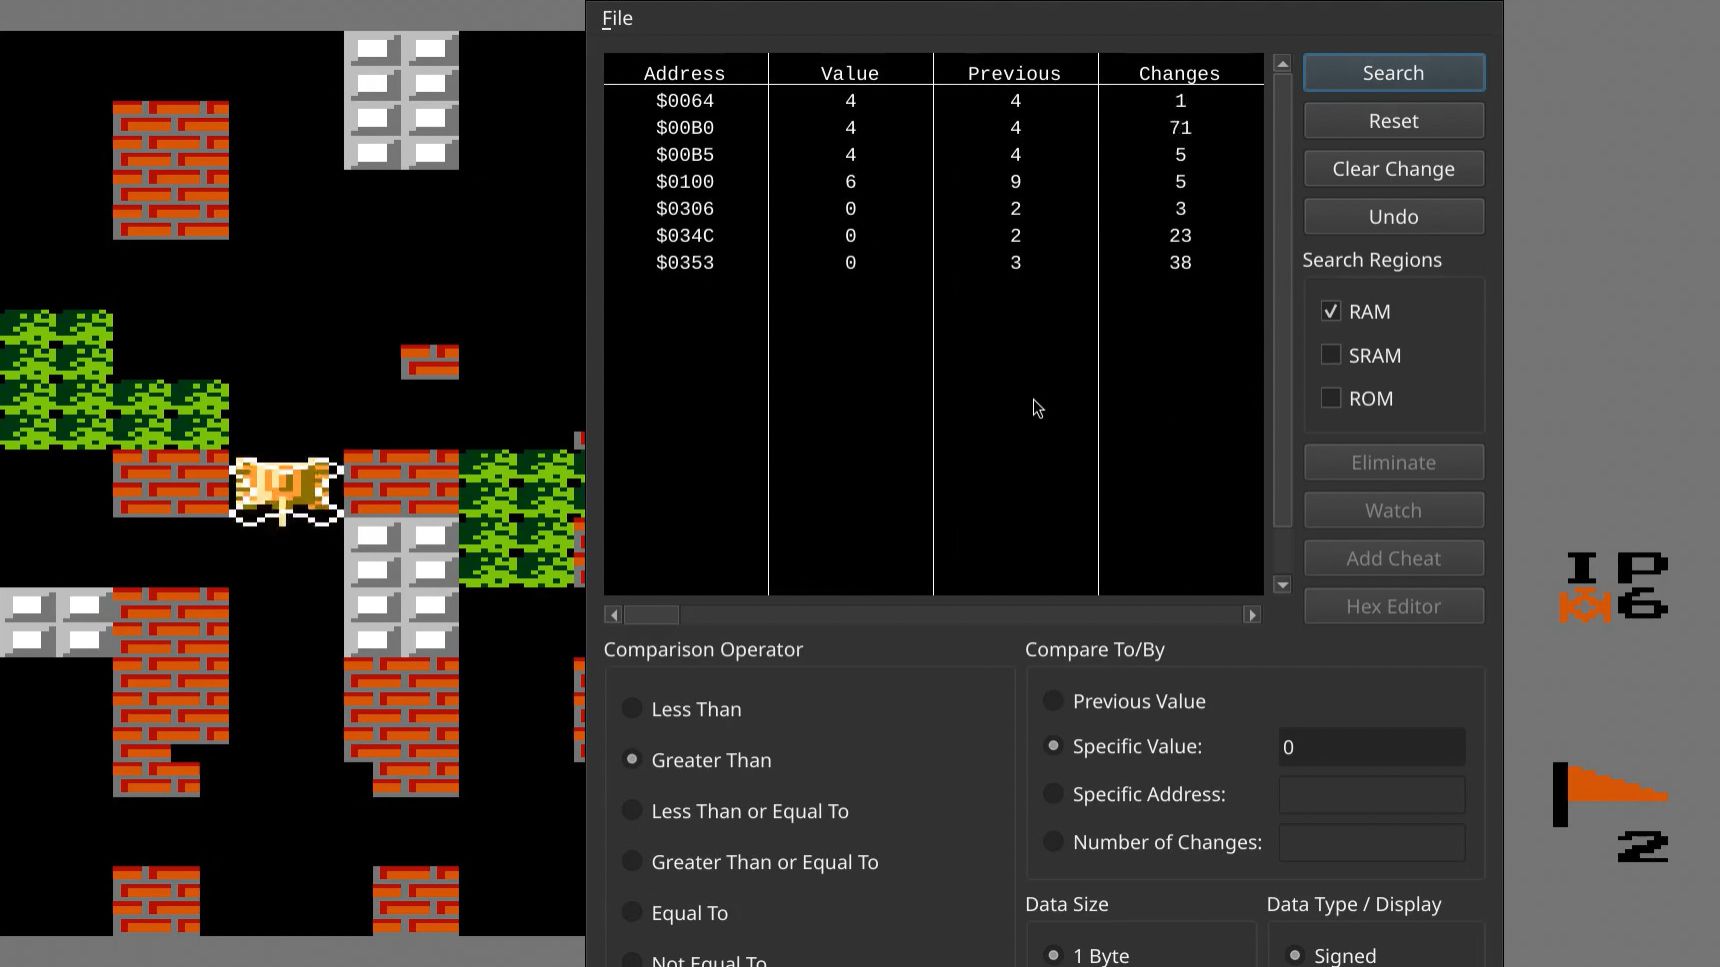The width and height of the screenshot is (1720, 967).
Task: Click the Add Cheat button
Action: 1393,559
